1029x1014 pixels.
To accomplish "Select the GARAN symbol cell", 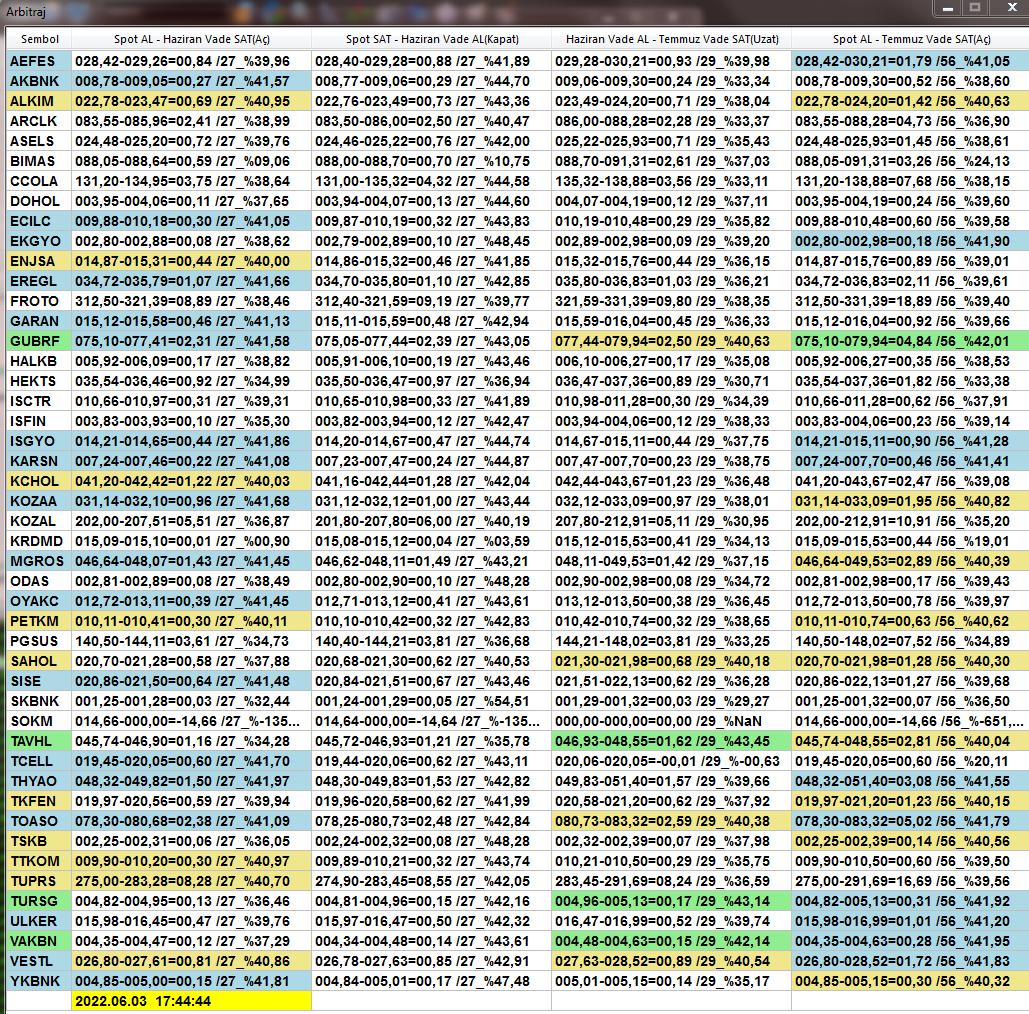I will 39,322.
